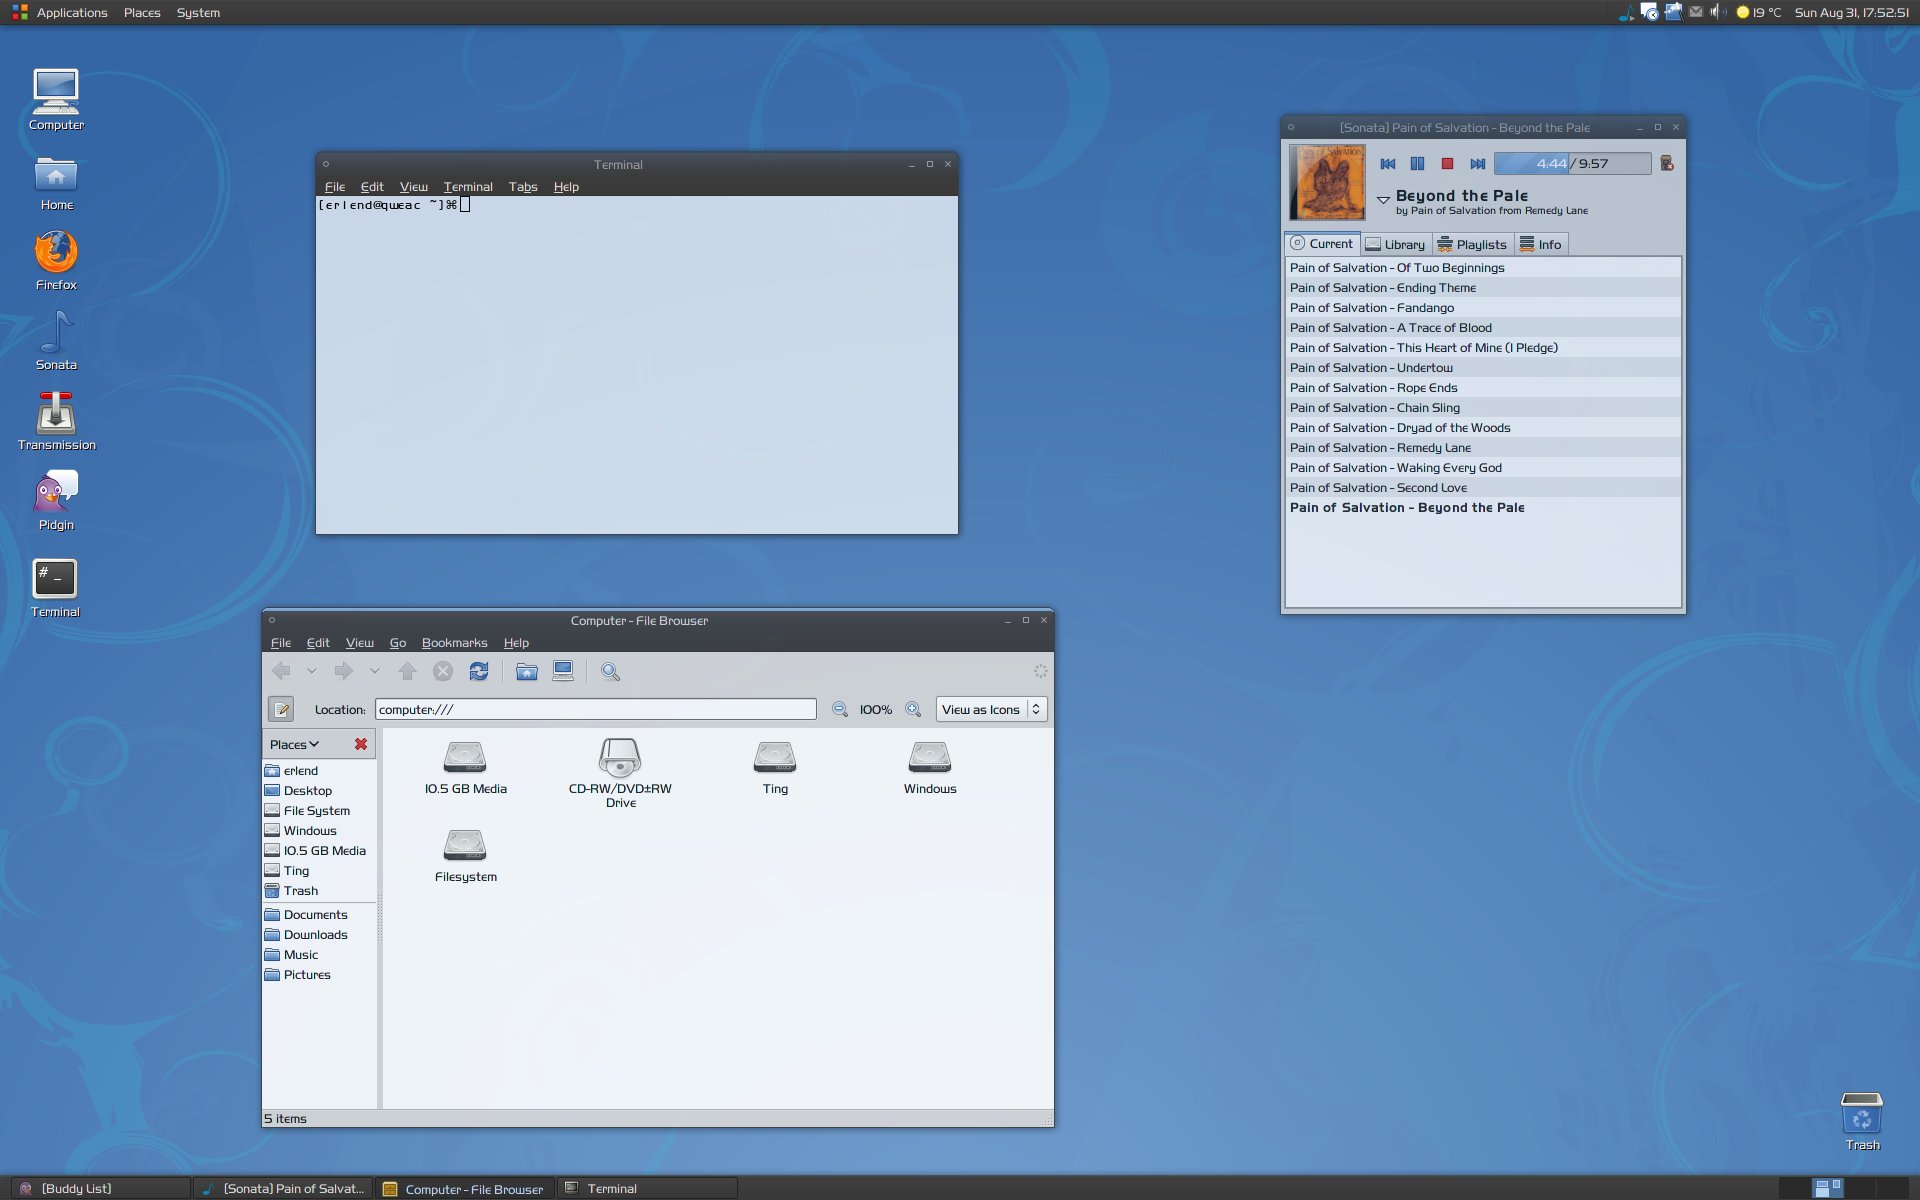Seek within the 4:44 / 9:57 progress bar
Image resolution: width=1920 pixels, height=1200 pixels.
tap(1572, 164)
